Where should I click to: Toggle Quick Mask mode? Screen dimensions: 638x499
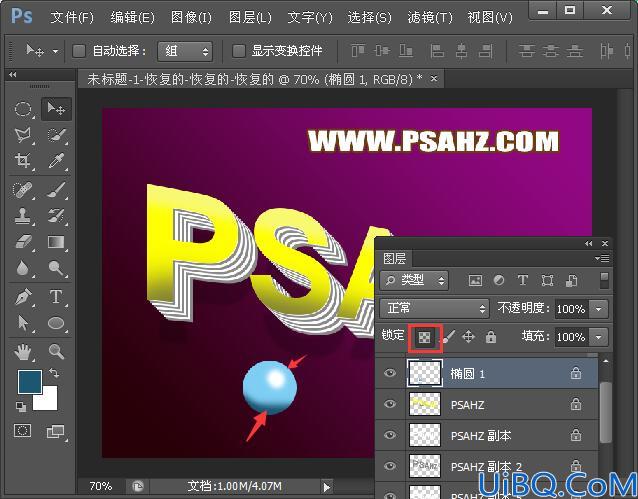(x=22, y=430)
